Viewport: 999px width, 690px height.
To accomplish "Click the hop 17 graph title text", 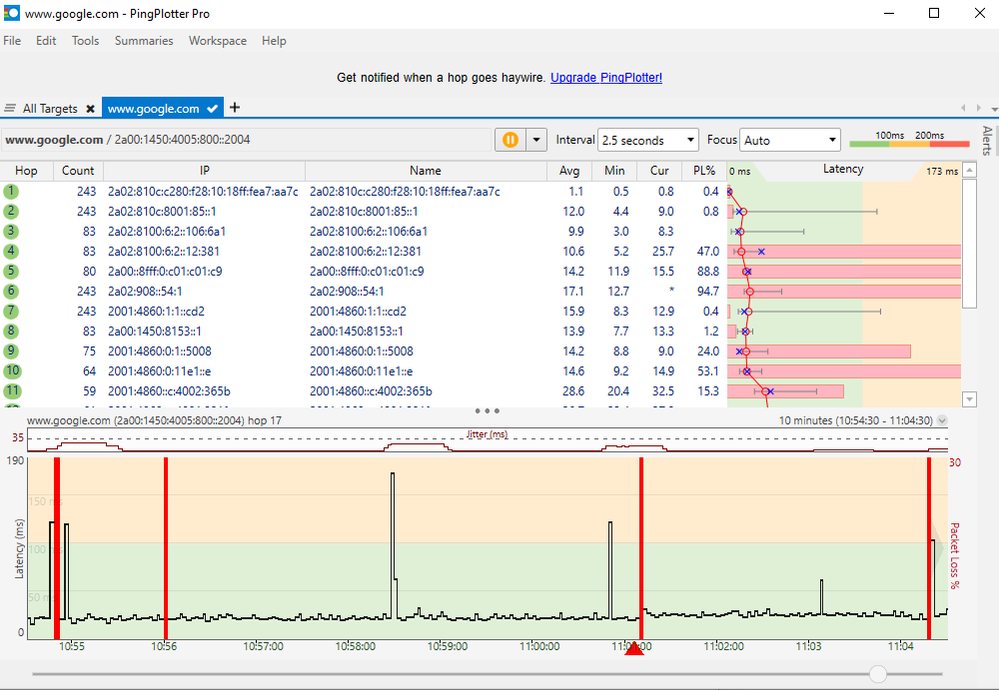I will 154,420.
